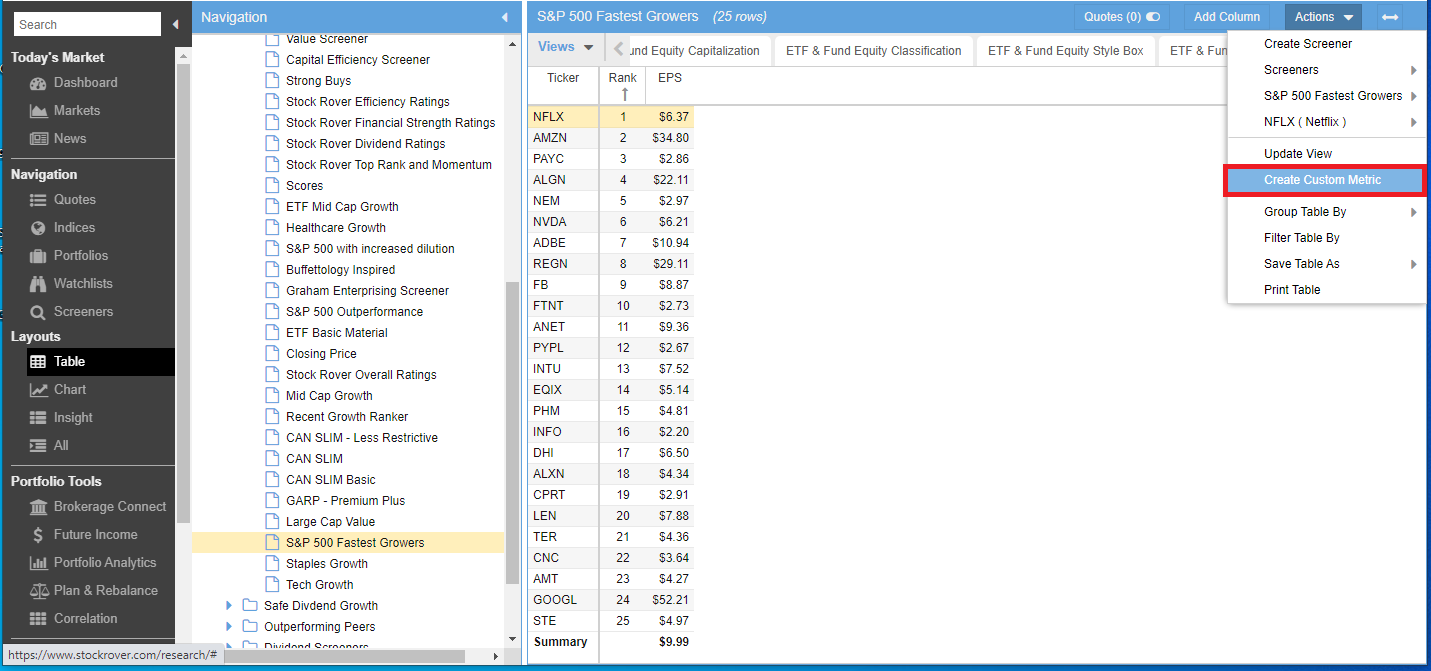Open Staples Growth screener file icon
This screenshot has height=671, width=1431.
coord(272,564)
